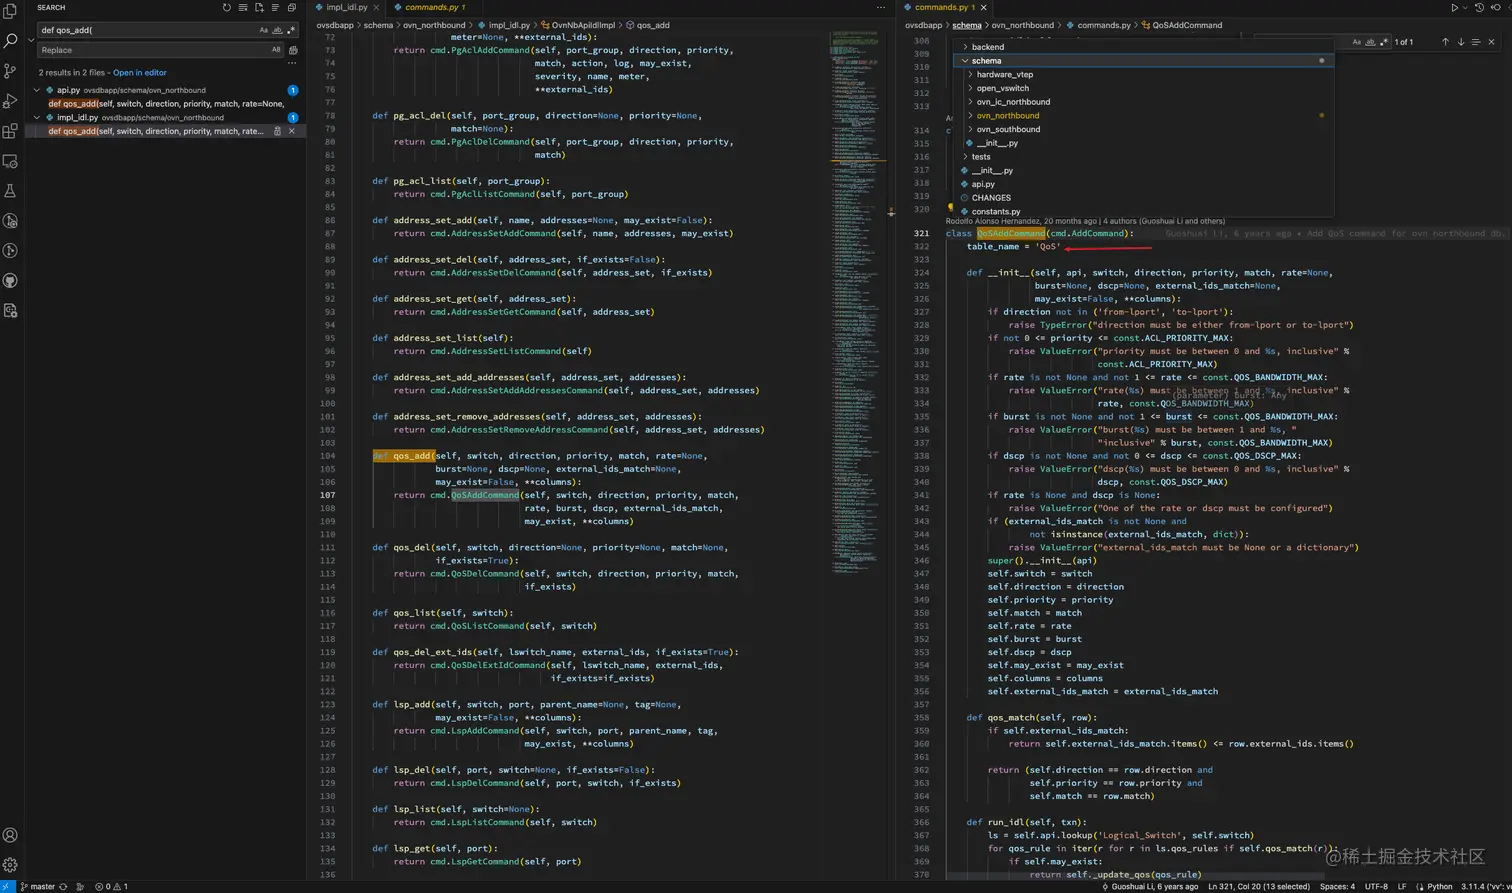The image size is (1512, 893).
Task: Expand the hardware_vtep folder
Action: pyautogui.click(x=970, y=75)
